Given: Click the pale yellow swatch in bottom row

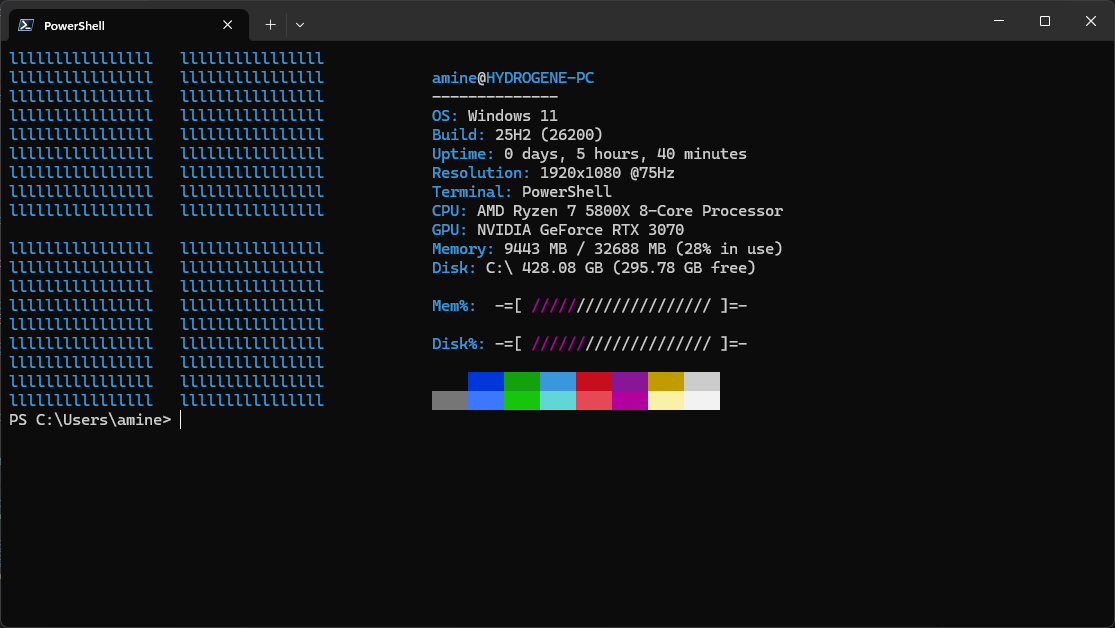Looking at the screenshot, I should [666, 400].
